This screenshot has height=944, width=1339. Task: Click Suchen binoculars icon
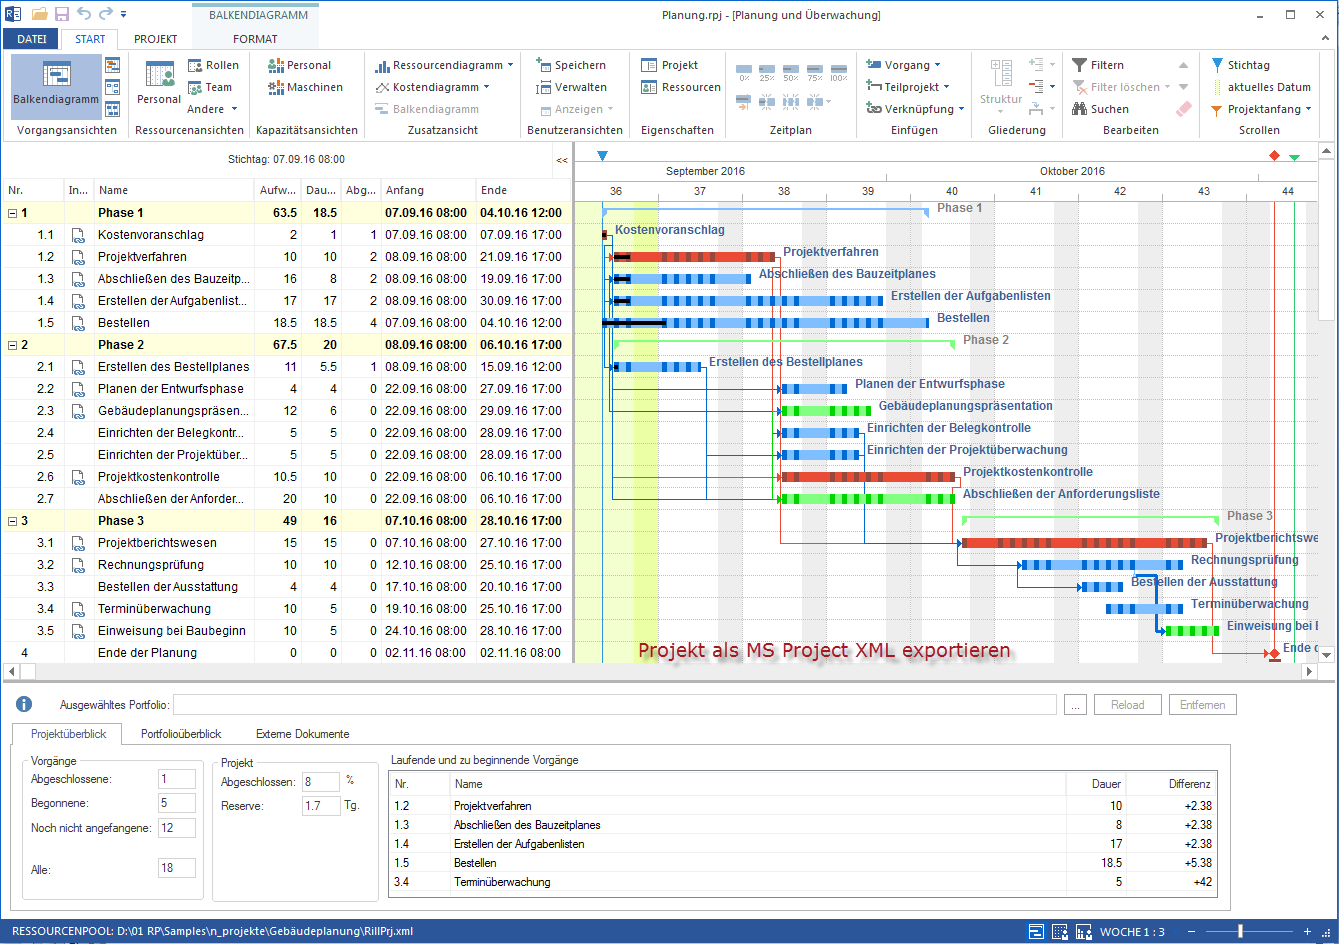tap(1080, 109)
